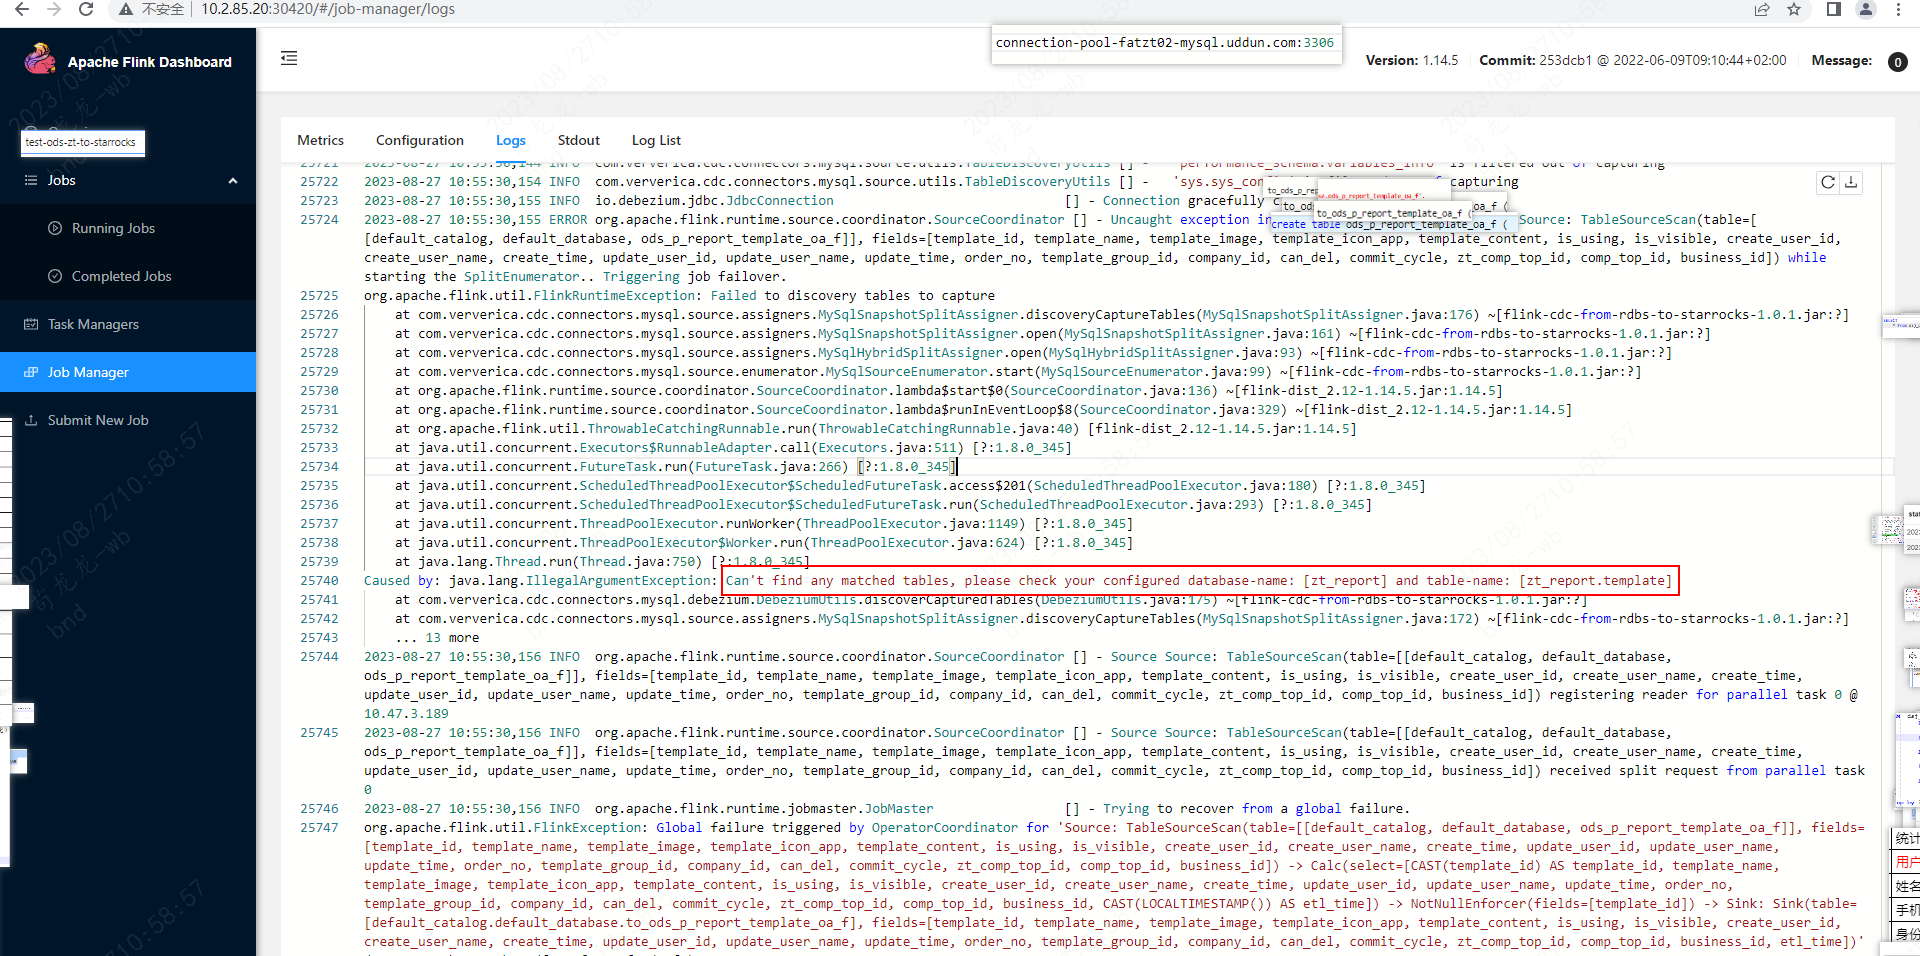
Task: Toggle the sidebar collapse hamburger icon
Action: tap(289, 58)
